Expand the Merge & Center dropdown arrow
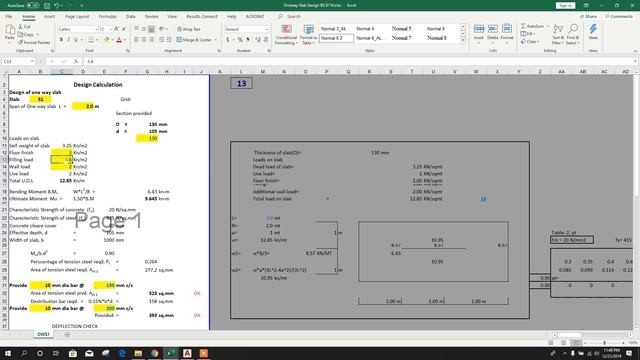 [216, 40]
